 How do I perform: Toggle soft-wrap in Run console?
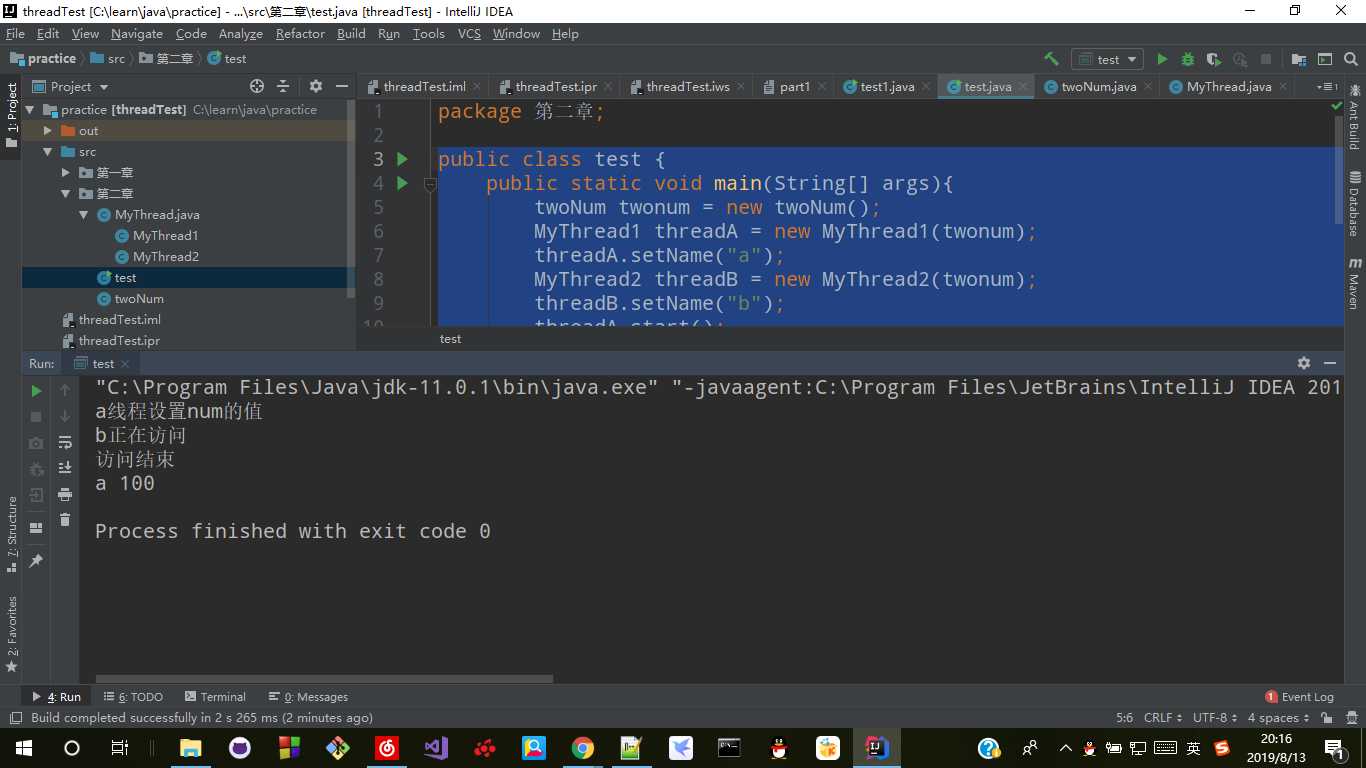pos(65,442)
